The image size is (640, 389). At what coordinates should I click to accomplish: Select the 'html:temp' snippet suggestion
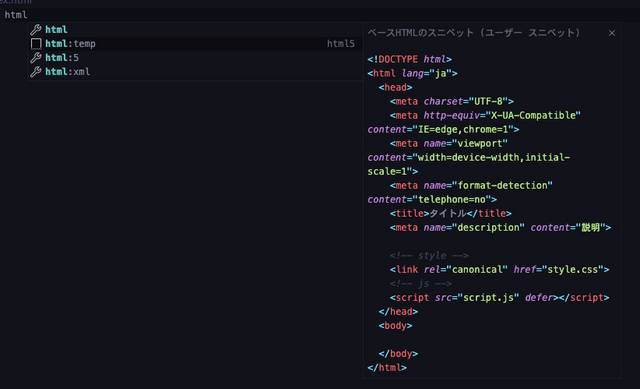point(195,44)
